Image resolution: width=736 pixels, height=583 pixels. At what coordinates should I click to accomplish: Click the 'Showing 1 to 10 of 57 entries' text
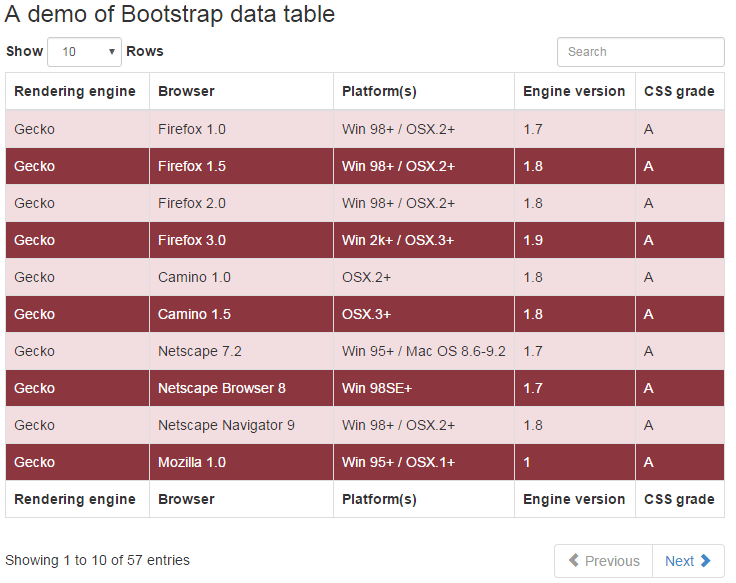click(97, 560)
